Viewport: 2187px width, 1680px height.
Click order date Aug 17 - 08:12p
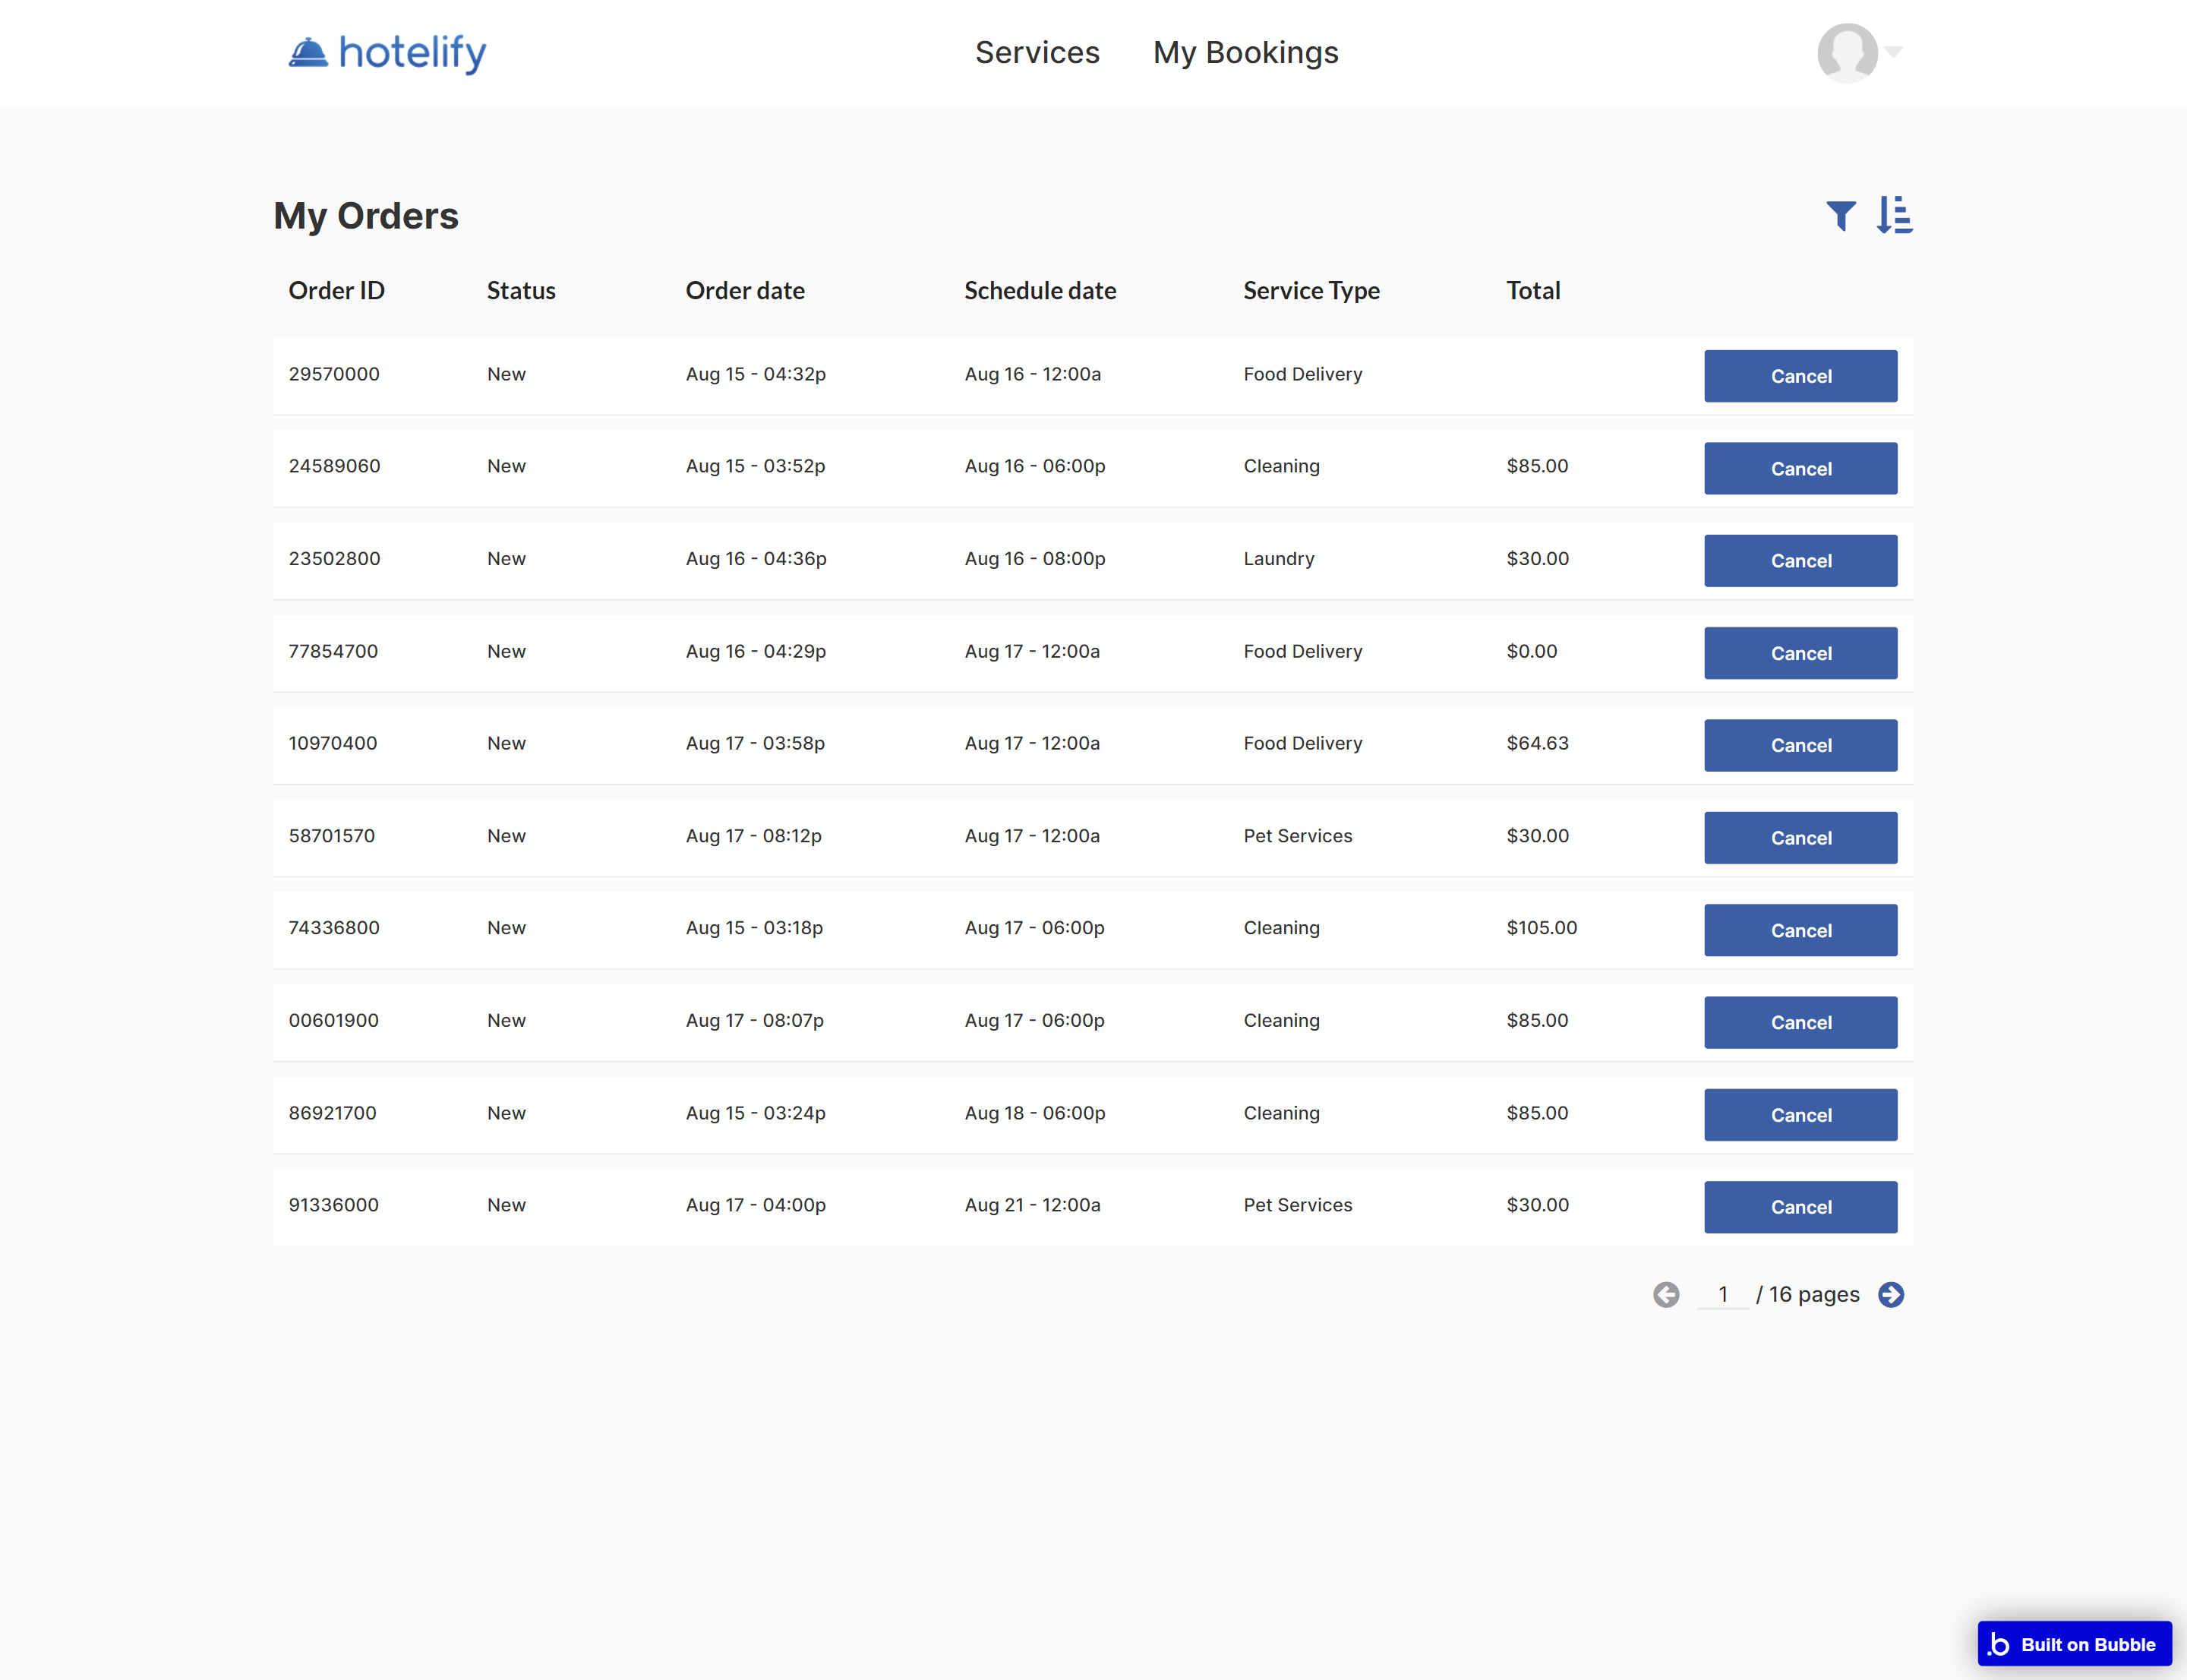click(753, 836)
